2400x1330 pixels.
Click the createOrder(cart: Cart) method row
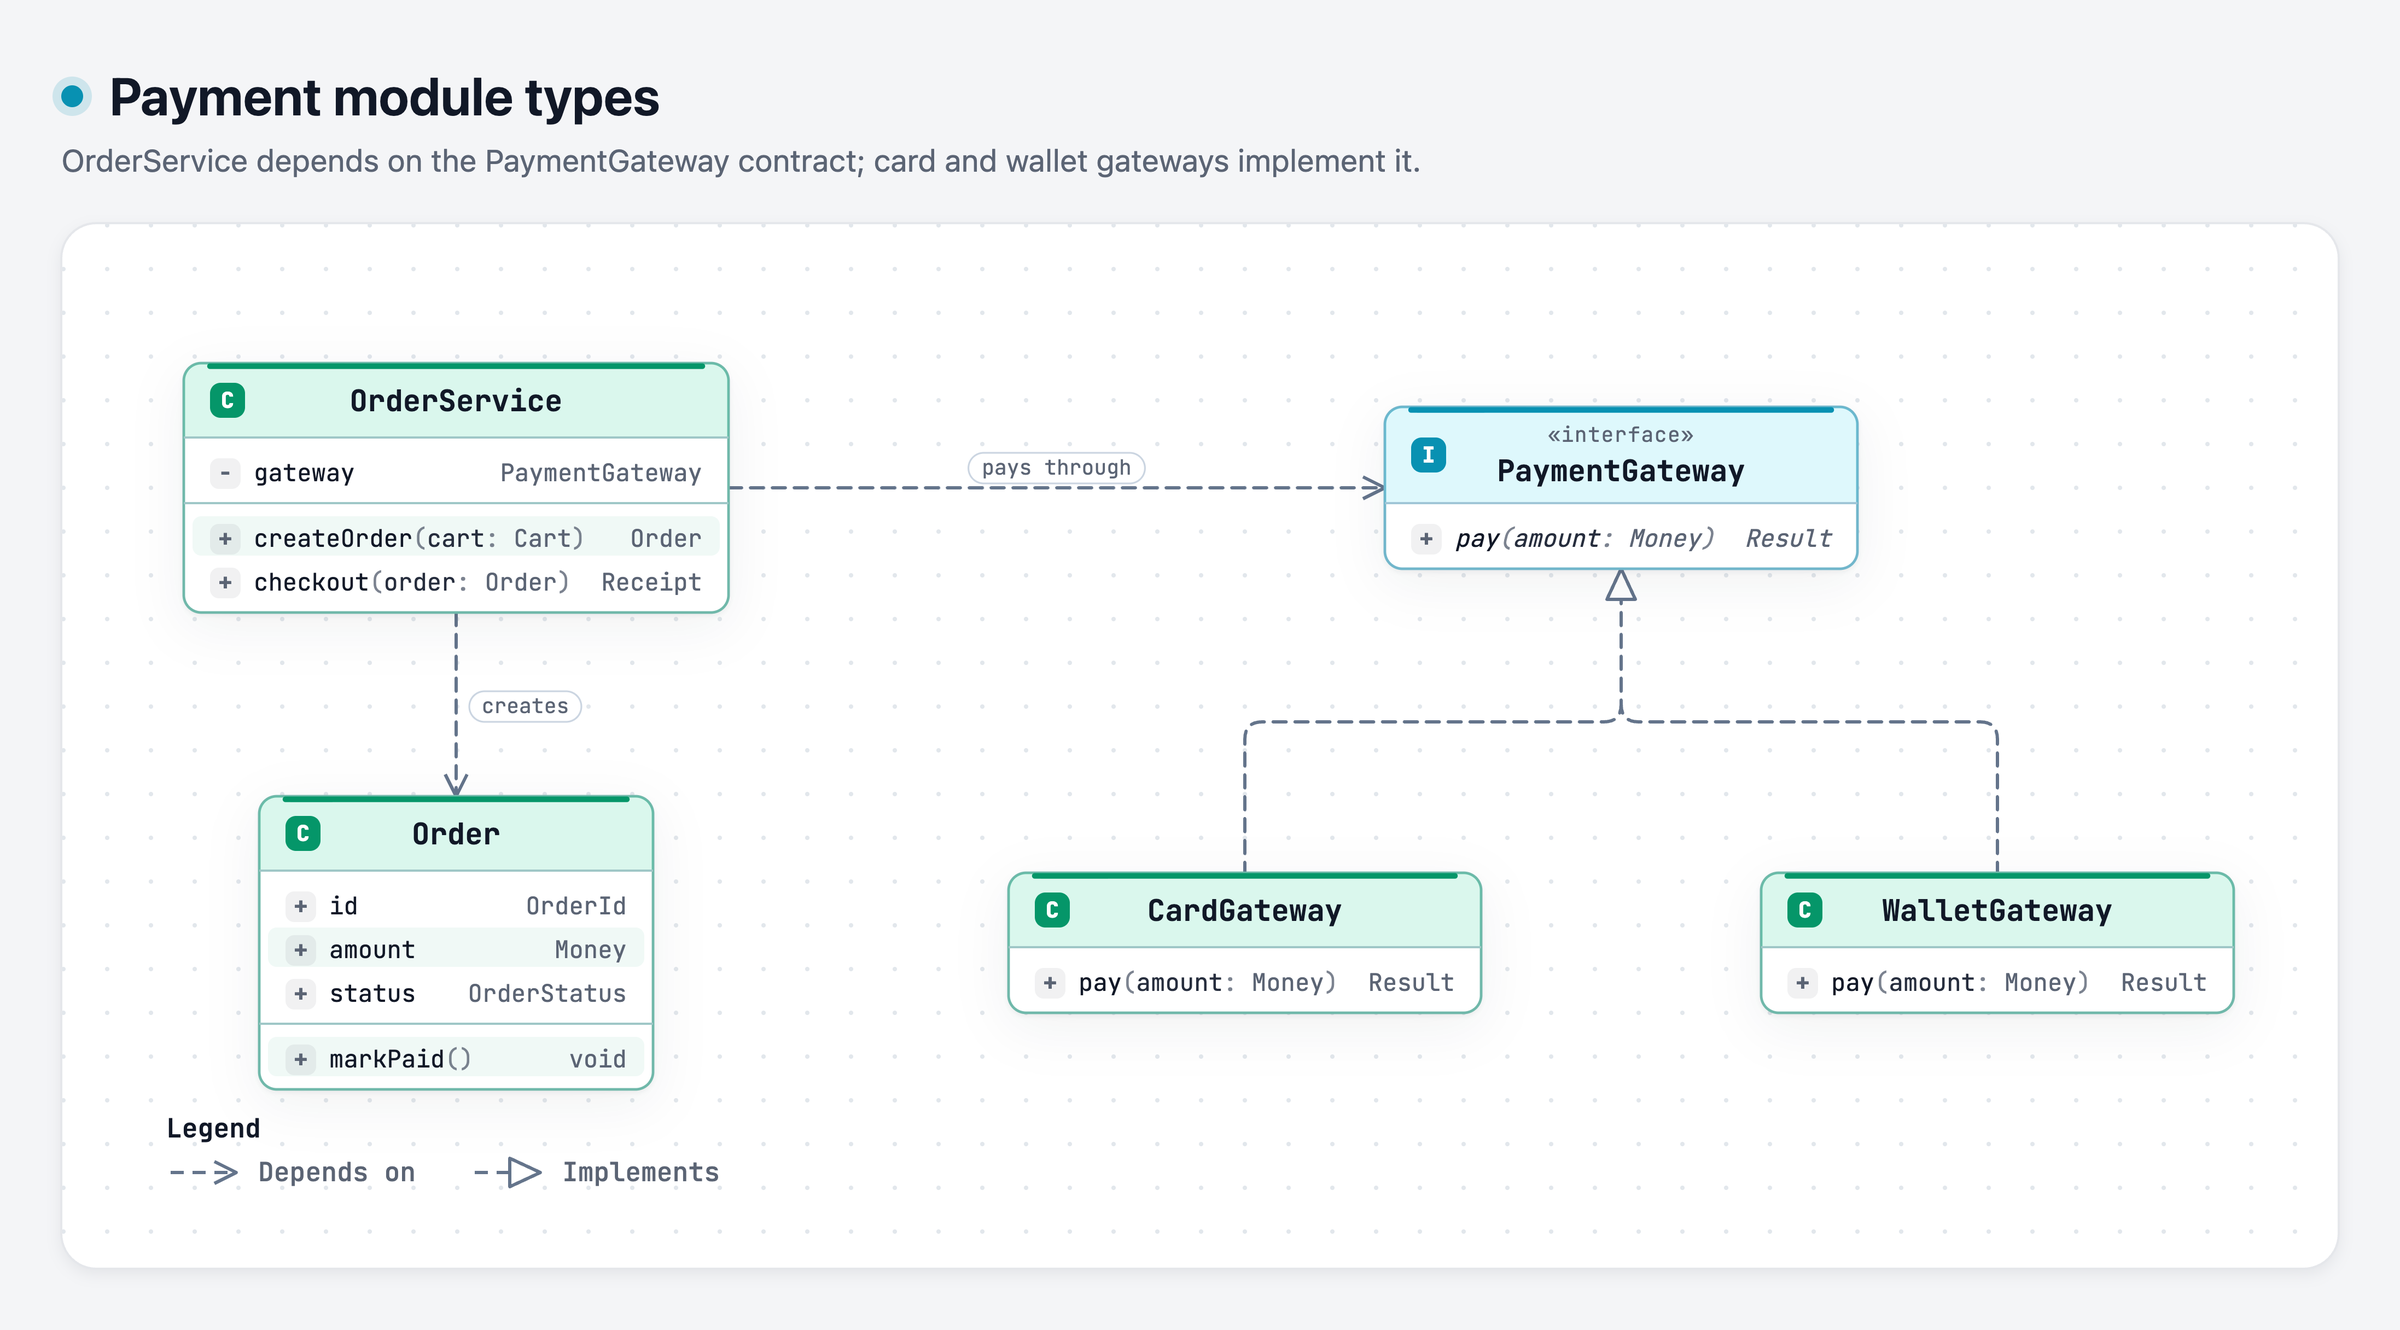pos(456,539)
